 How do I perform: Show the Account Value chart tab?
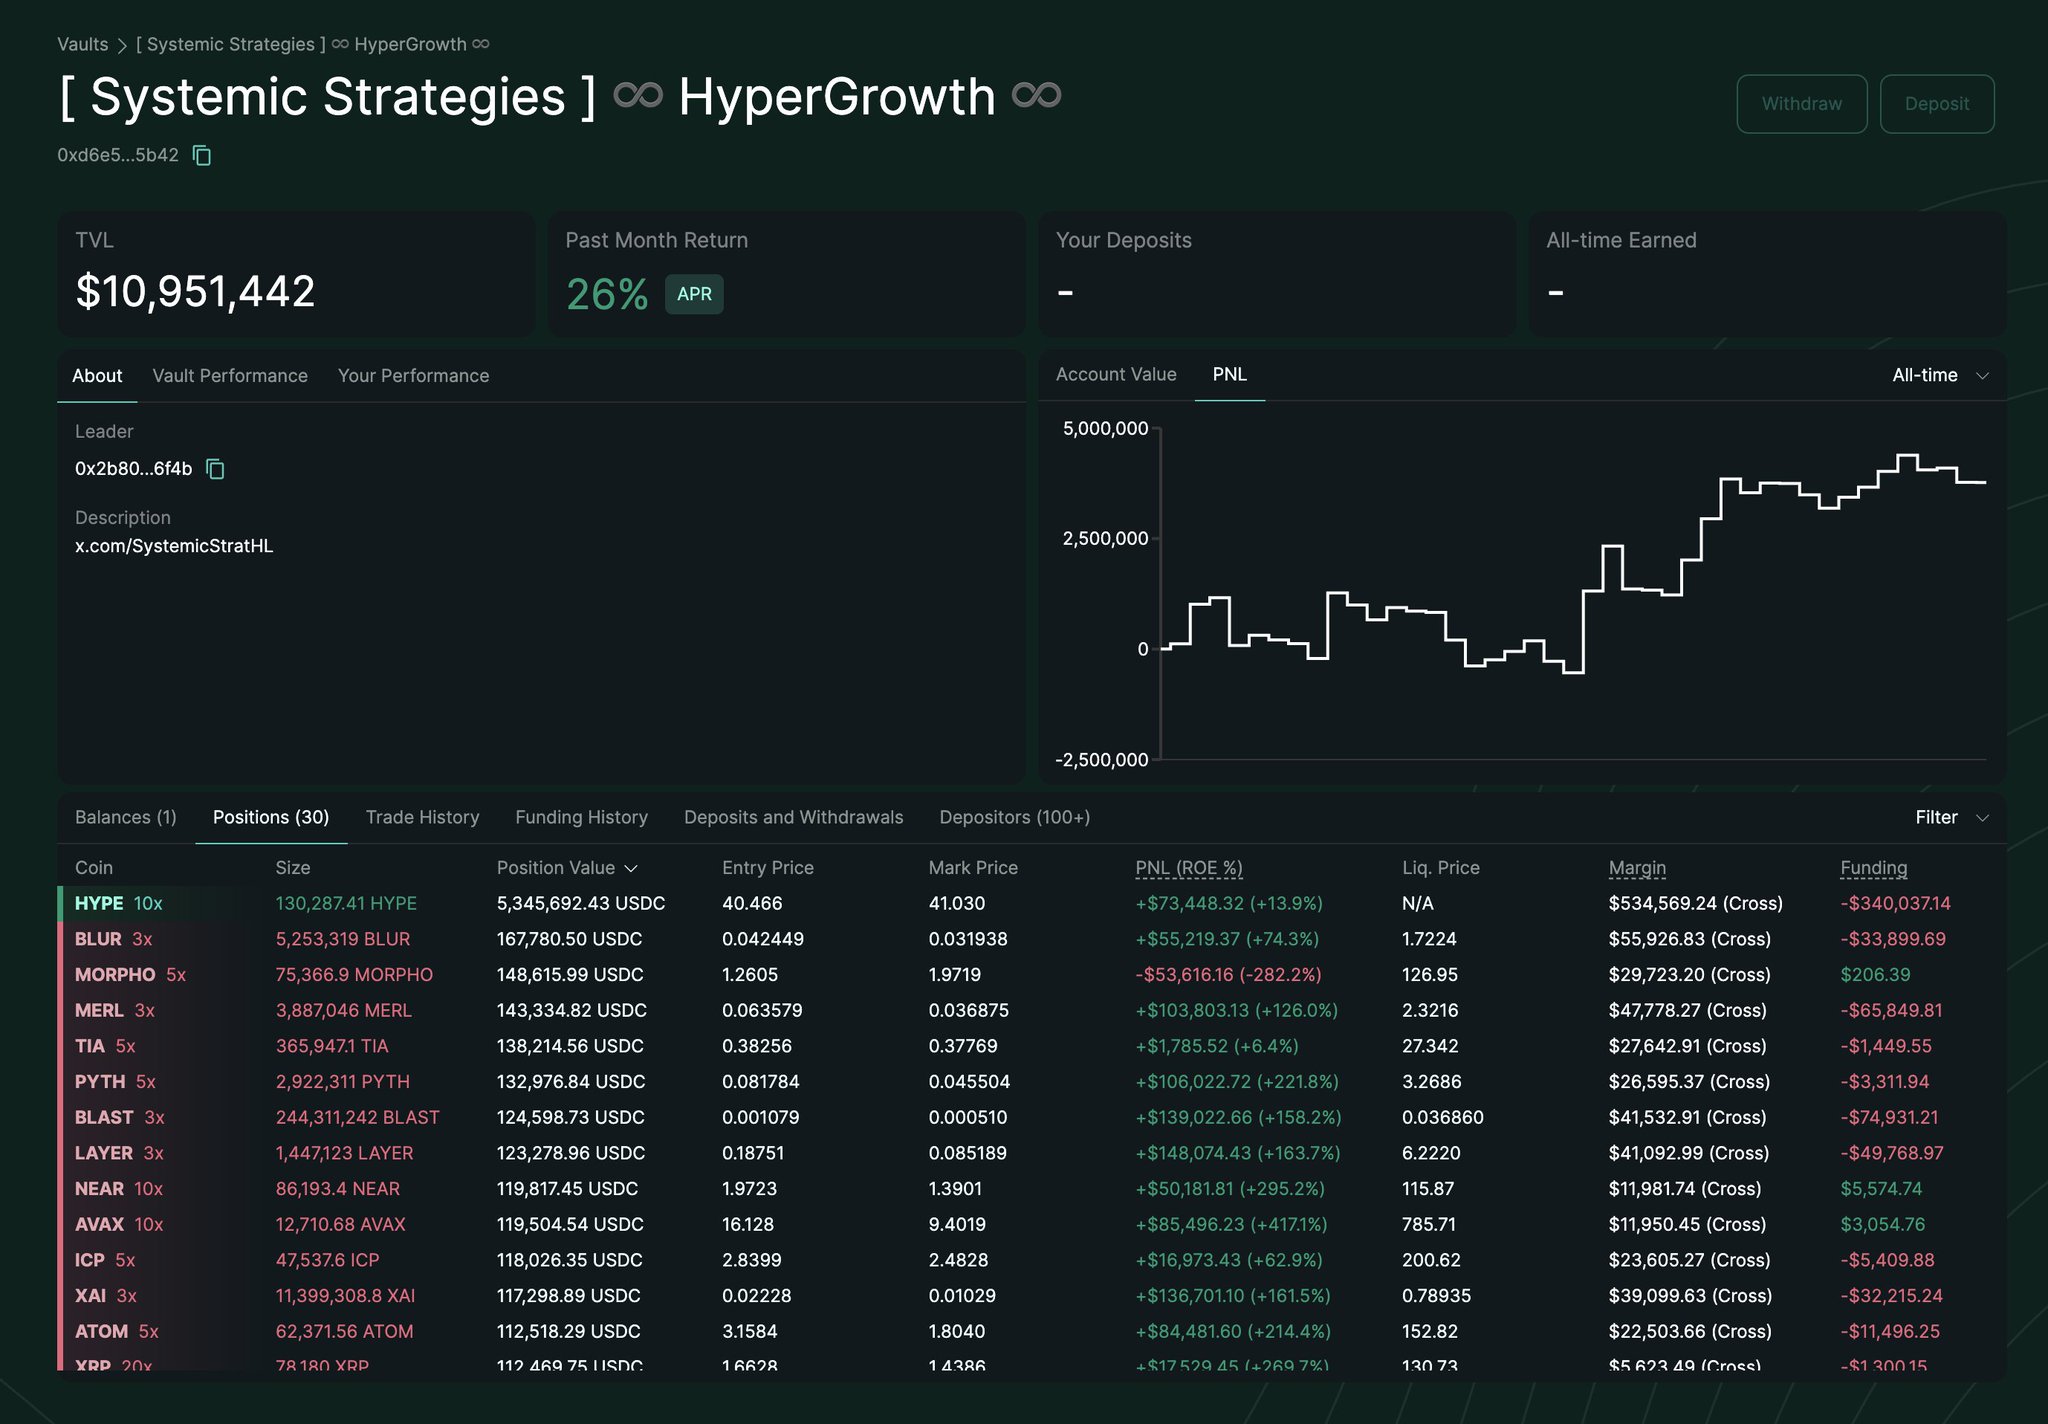1116,374
